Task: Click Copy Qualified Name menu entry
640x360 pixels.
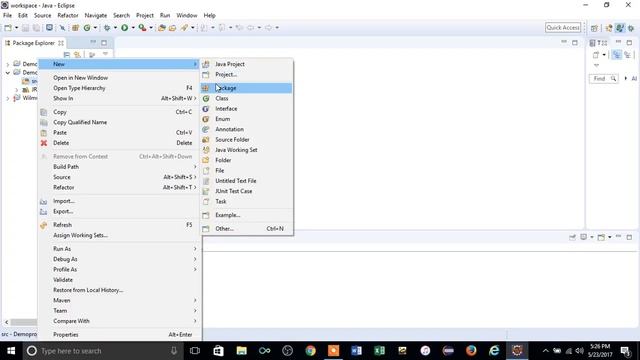Action: [118, 122]
